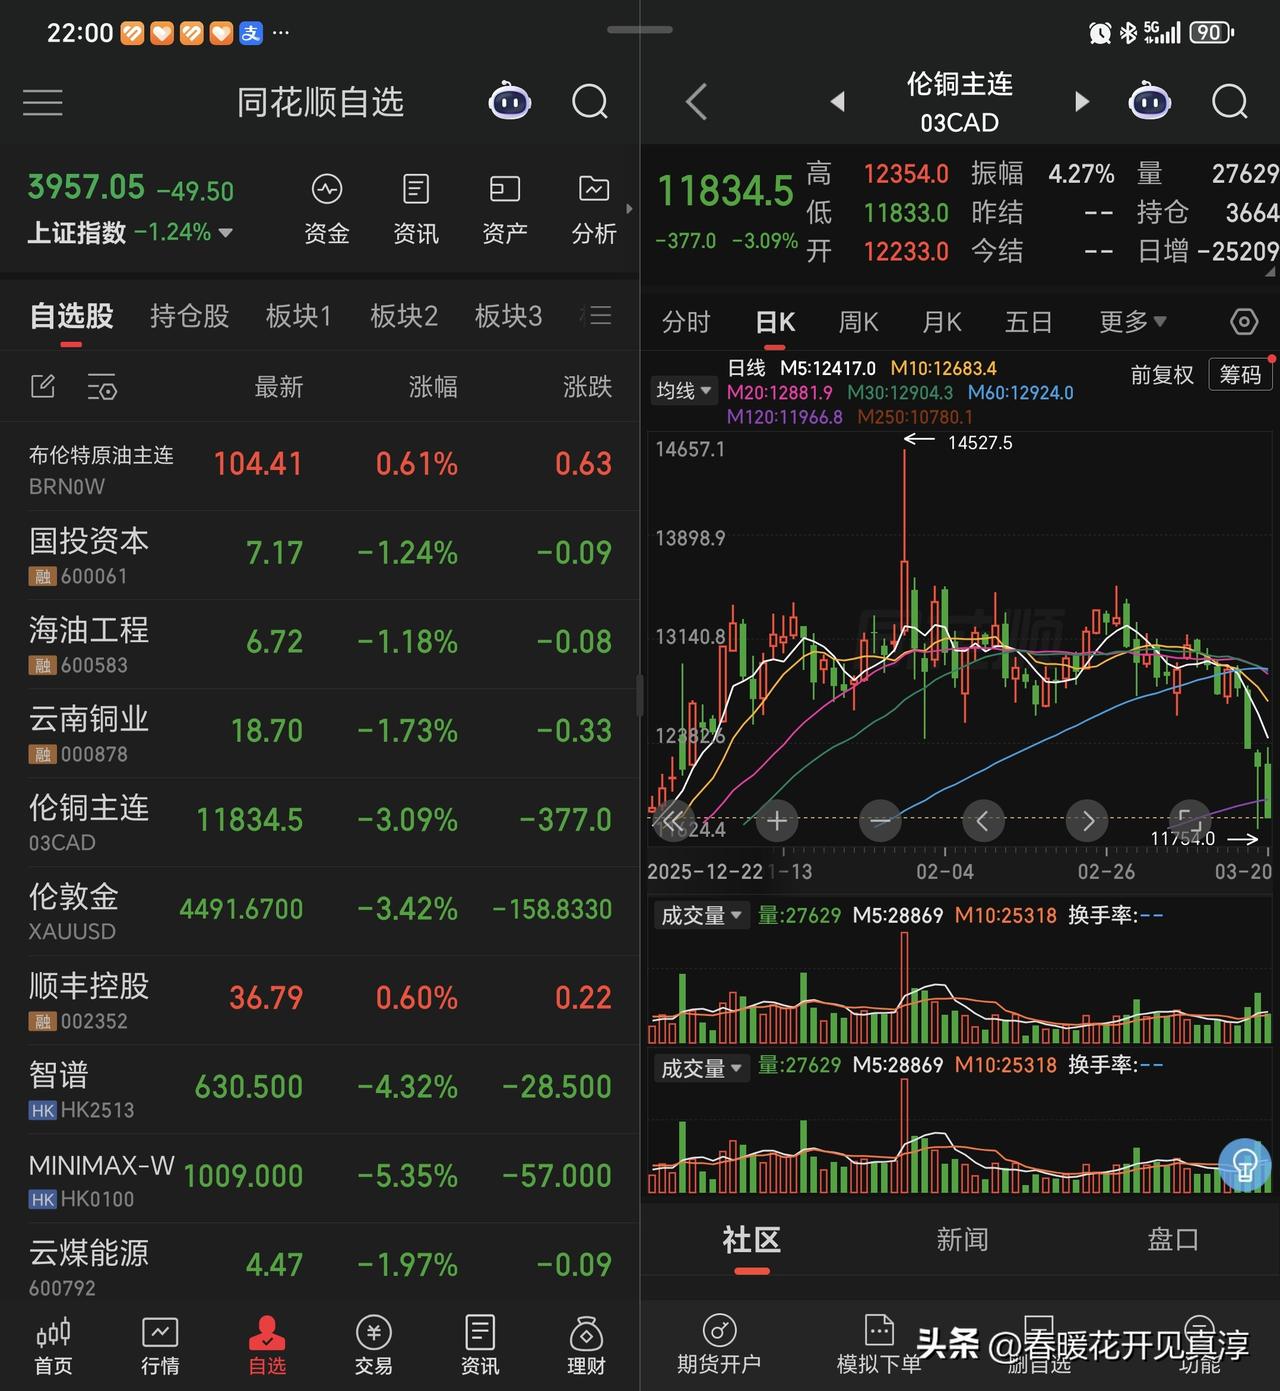Toggle the 筹码 chip distribution view

1240,375
